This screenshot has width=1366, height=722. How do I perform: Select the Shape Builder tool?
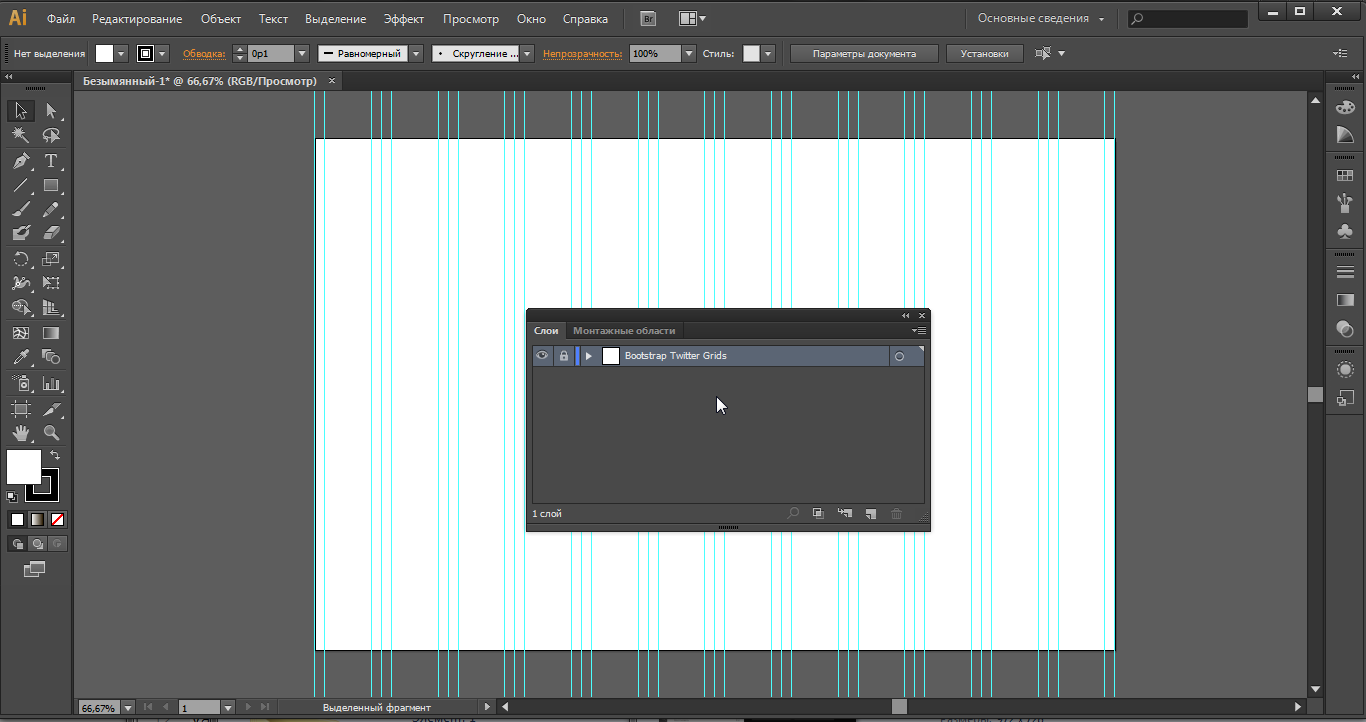point(21,308)
